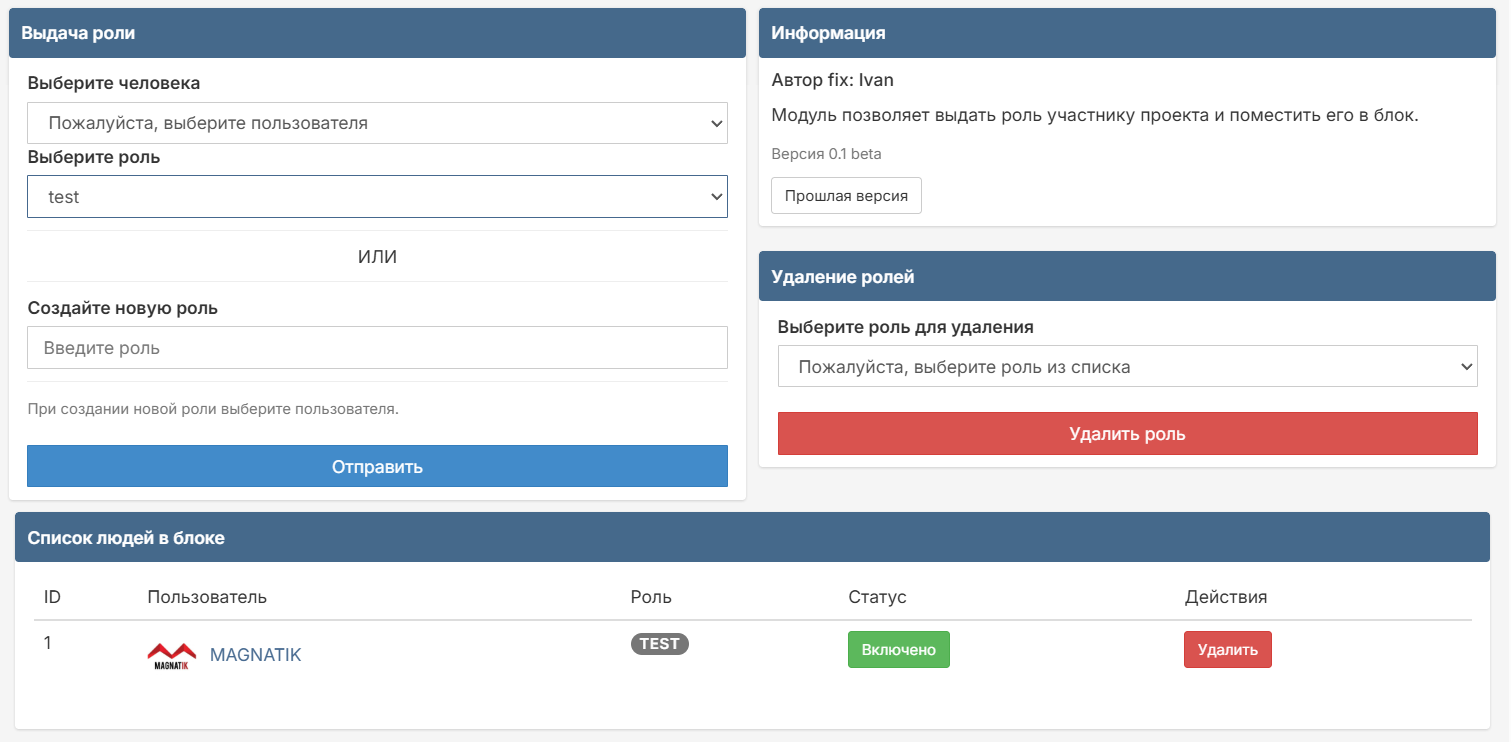Viewport: 1511px width, 742px height.
Task: Open the Выберите человека user dropdown
Action: click(x=377, y=123)
